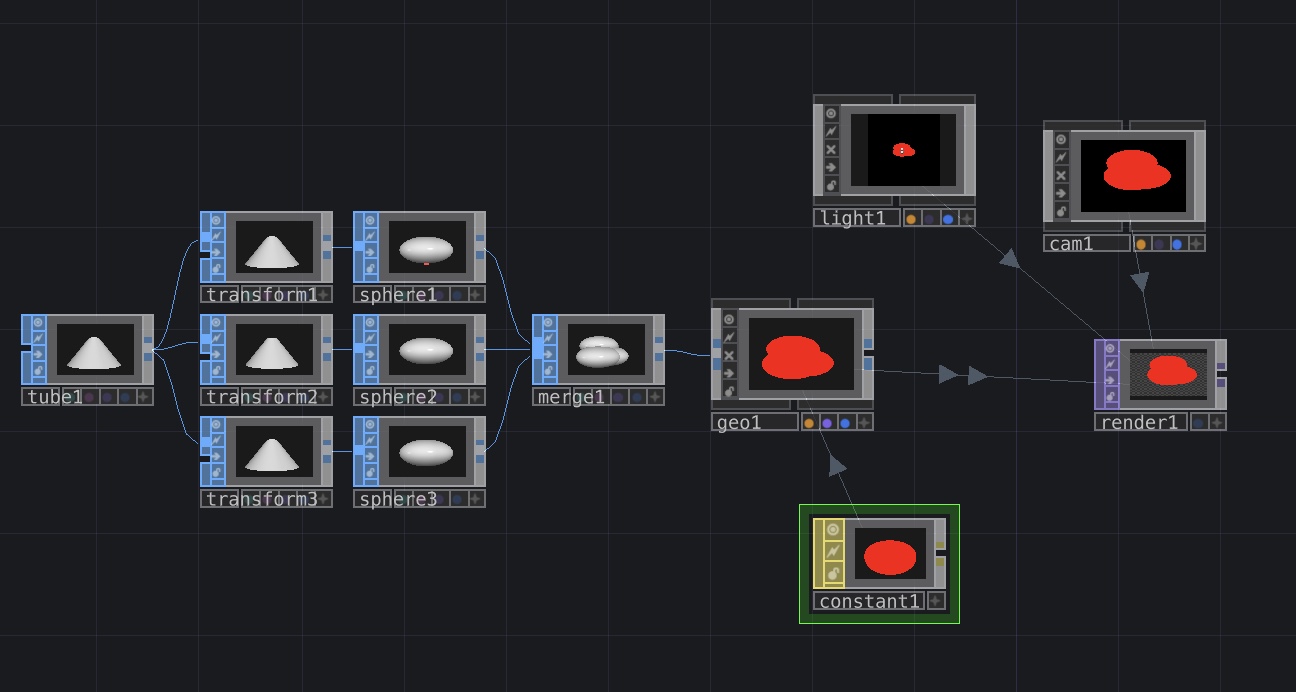The width and height of the screenshot is (1296, 692).
Task: Click the lightning-bolt flag on constant1
Action: pos(832,552)
